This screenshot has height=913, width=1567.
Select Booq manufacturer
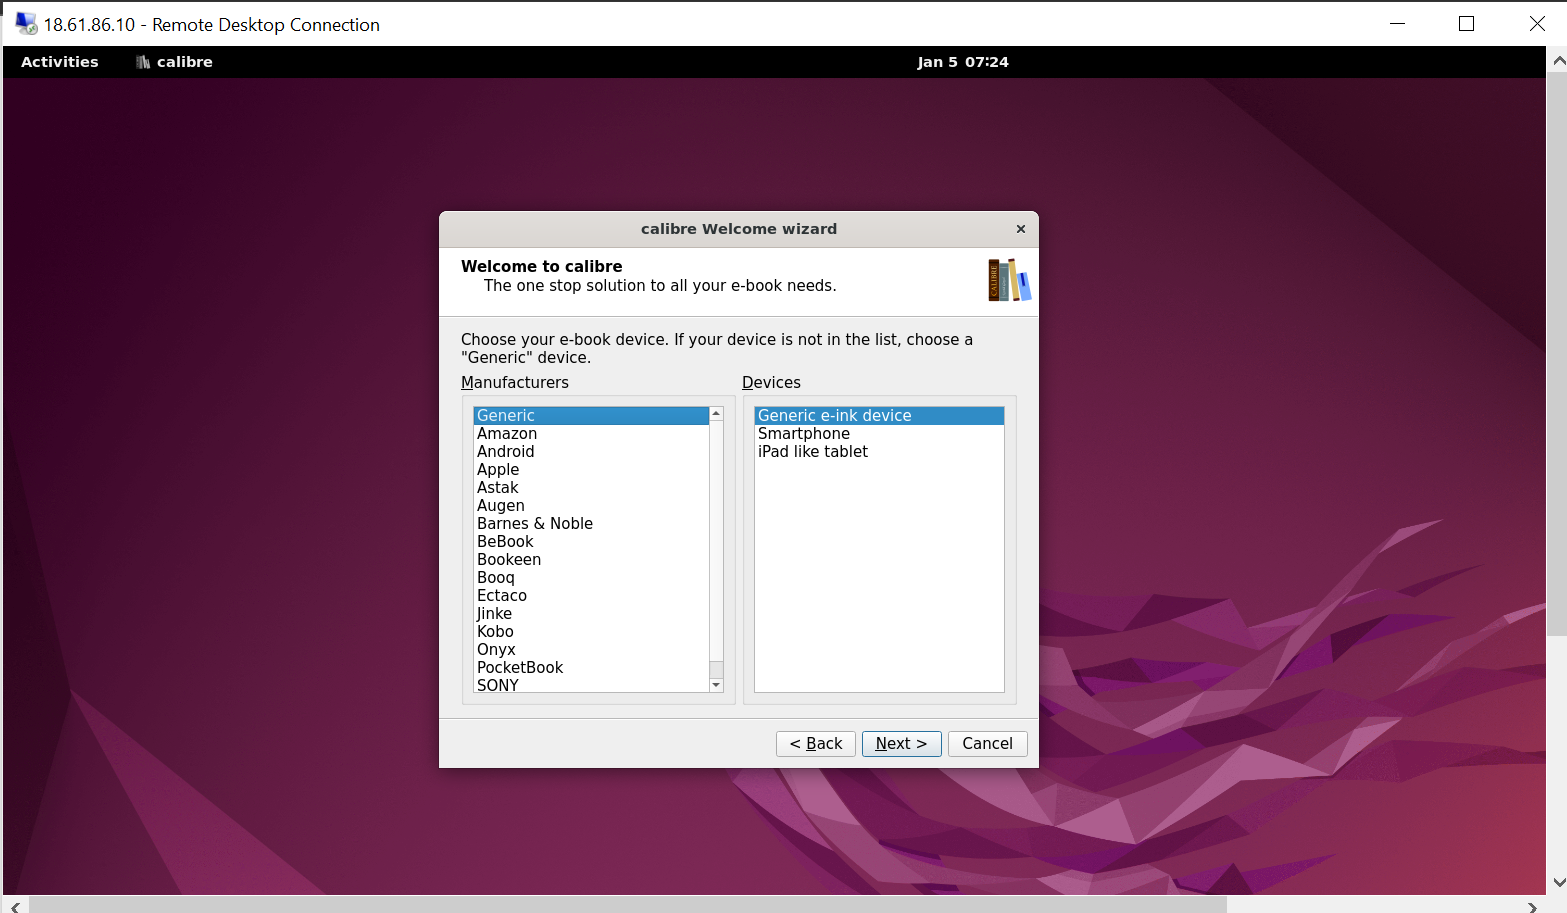[591, 578]
